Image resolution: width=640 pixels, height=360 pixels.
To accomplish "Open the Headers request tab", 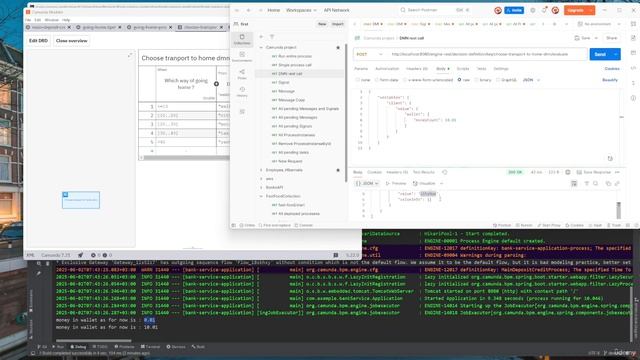I will pyautogui.click(x=417, y=69).
